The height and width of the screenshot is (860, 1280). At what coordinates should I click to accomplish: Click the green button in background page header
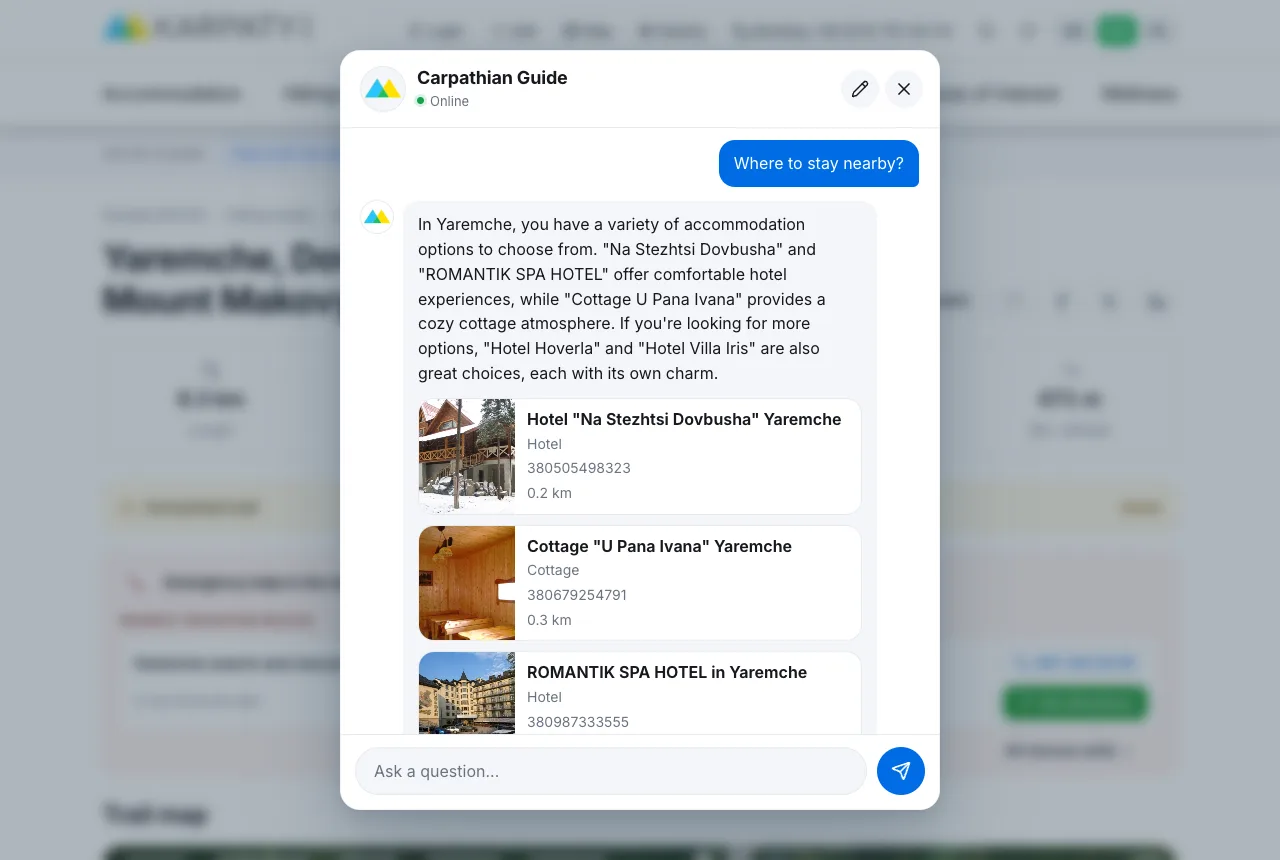pos(1117,31)
